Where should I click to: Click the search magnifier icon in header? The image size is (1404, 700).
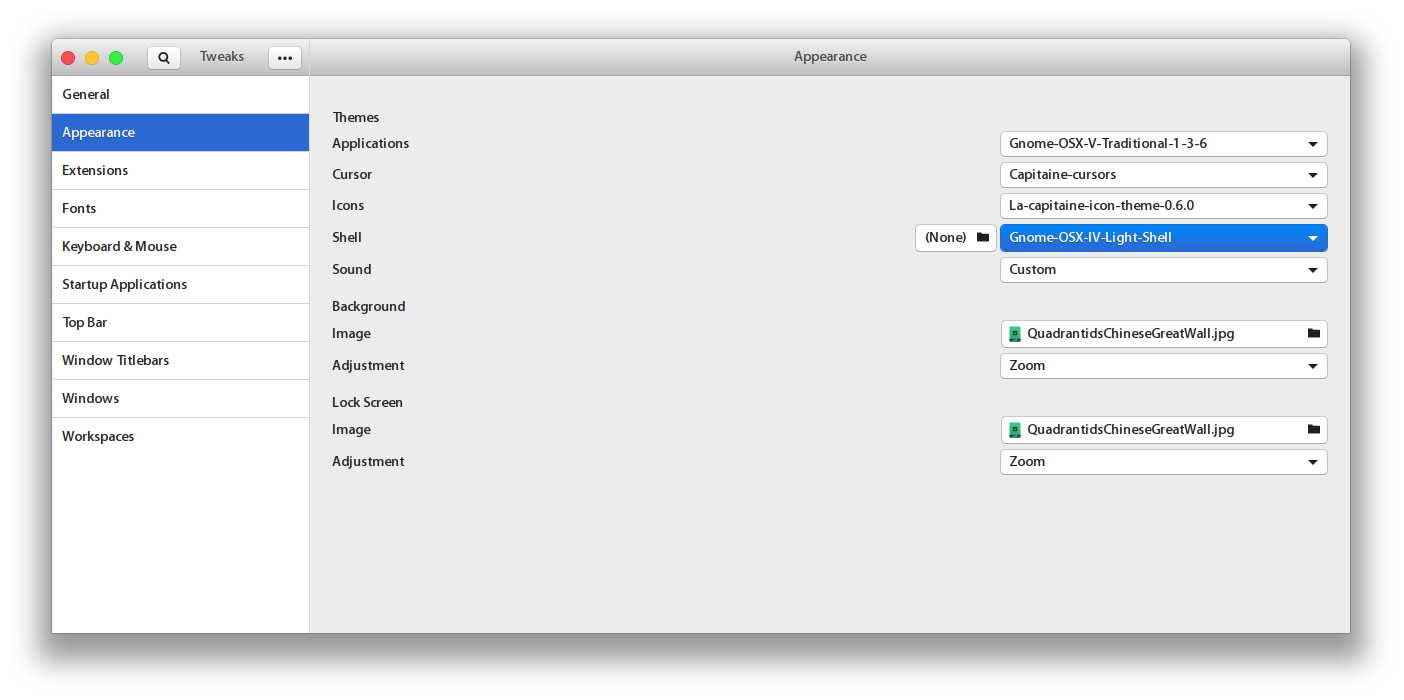164,58
